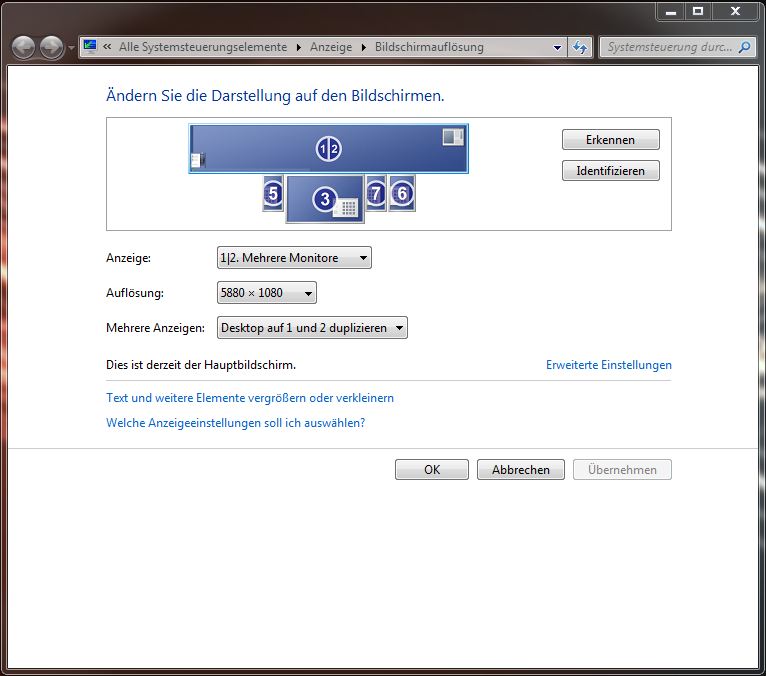
Task: Click the Bildschirmauflösung breadcrumb
Action: coord(429,47)
